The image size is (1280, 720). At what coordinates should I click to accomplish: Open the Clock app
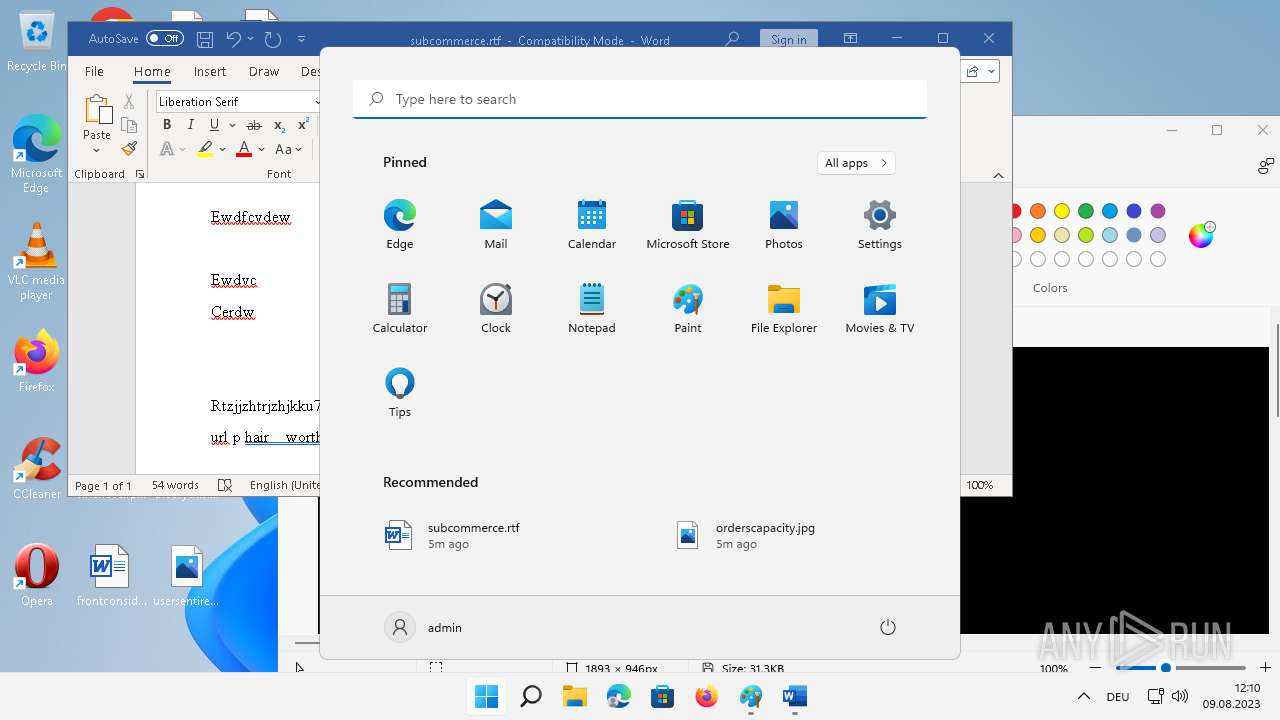coord(496,308)
